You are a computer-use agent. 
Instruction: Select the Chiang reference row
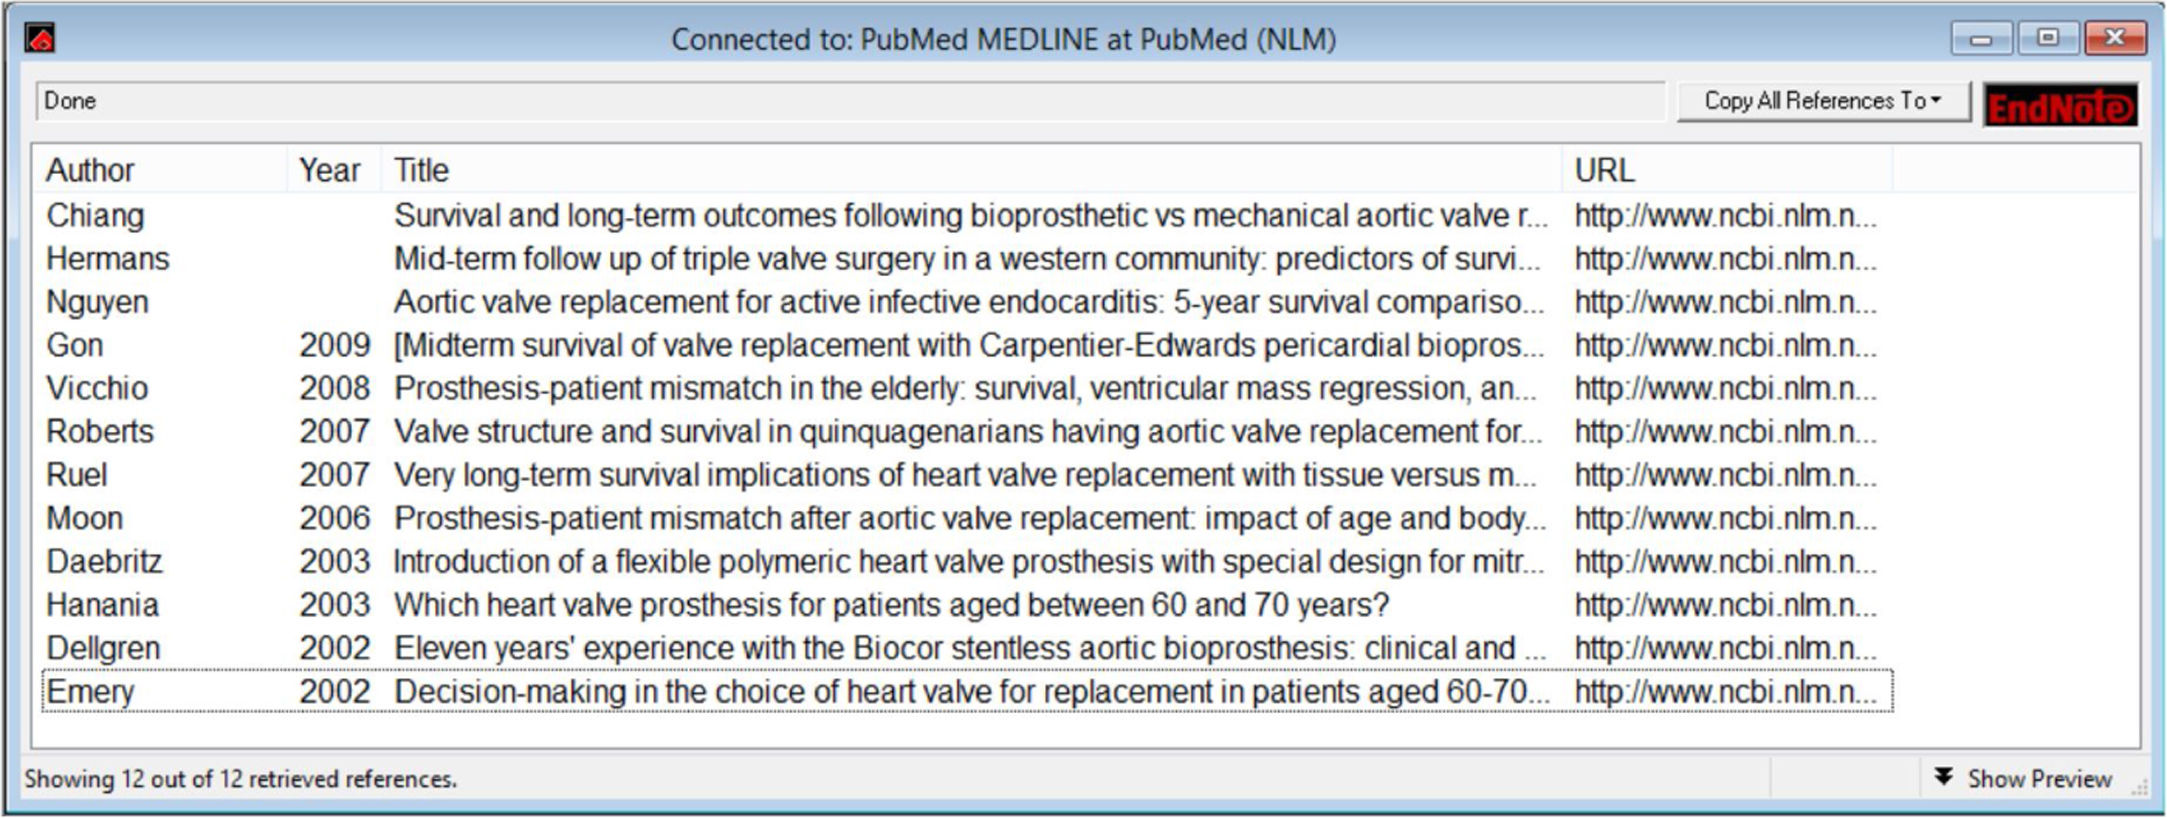(95, 215)
